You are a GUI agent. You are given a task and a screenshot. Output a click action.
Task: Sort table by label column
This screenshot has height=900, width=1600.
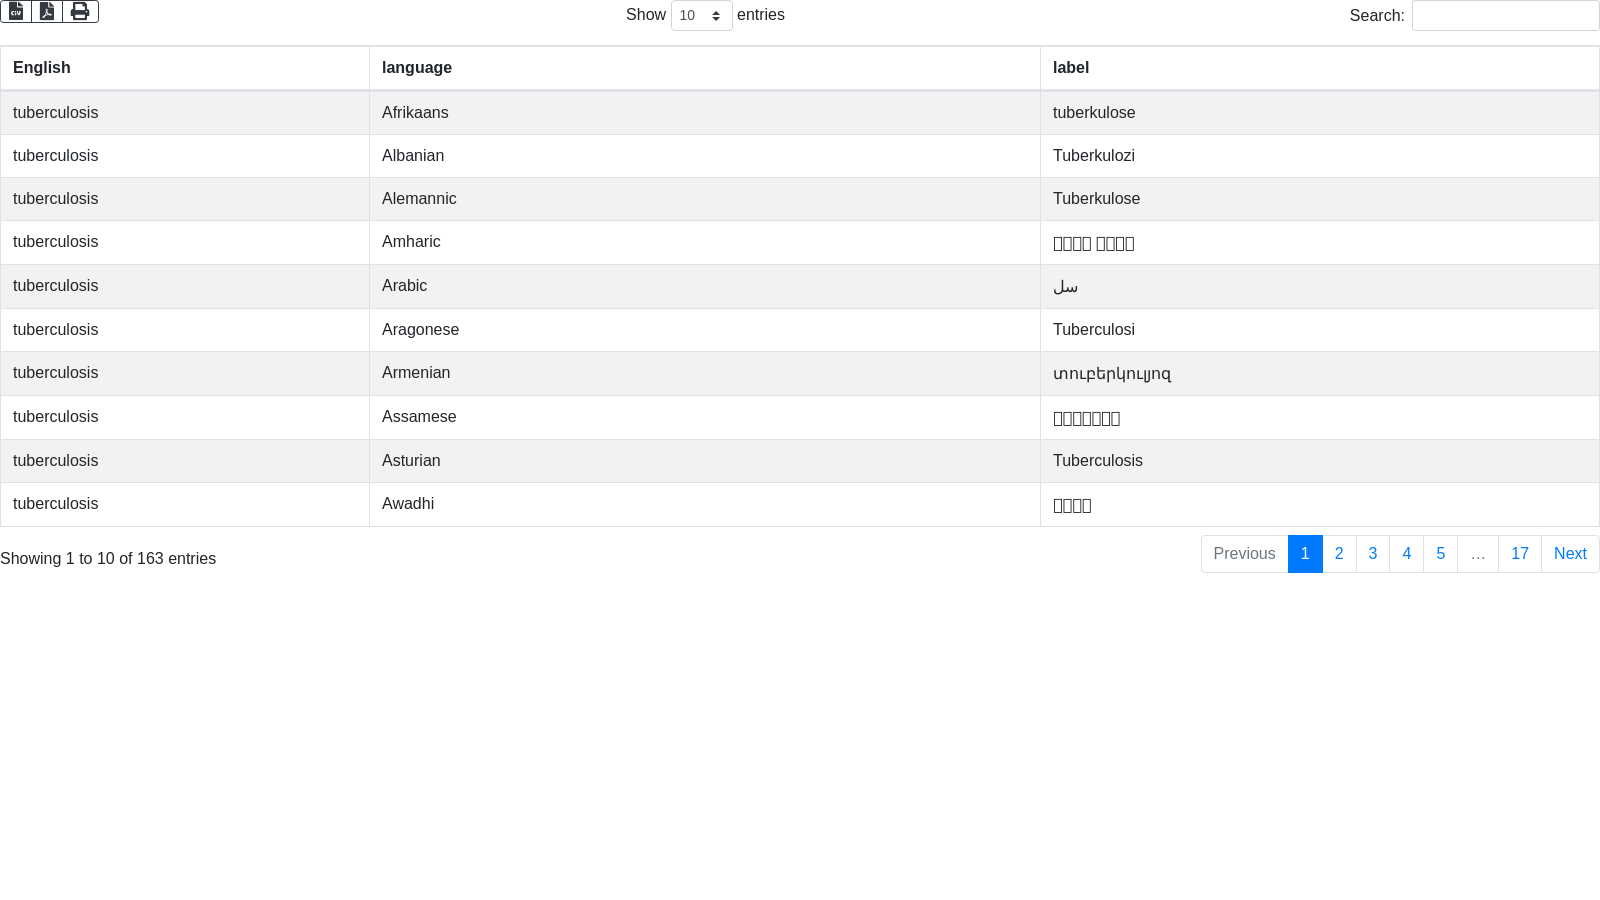1071,68
